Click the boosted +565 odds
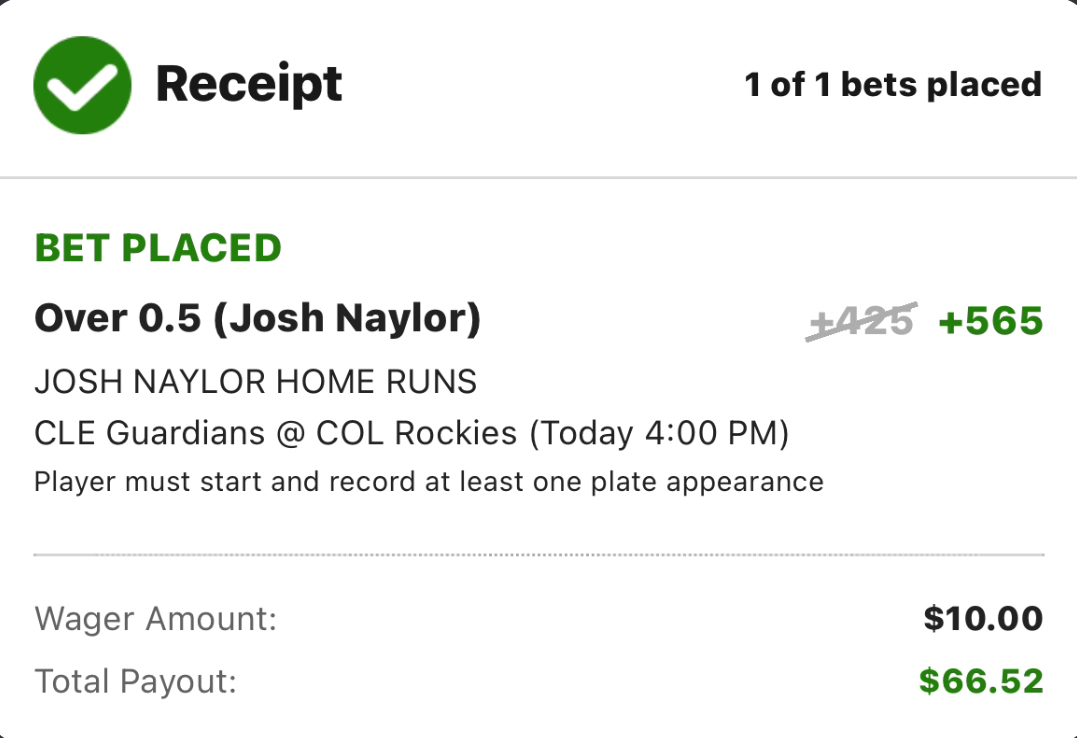The image size is (1077, 738). 990,322
